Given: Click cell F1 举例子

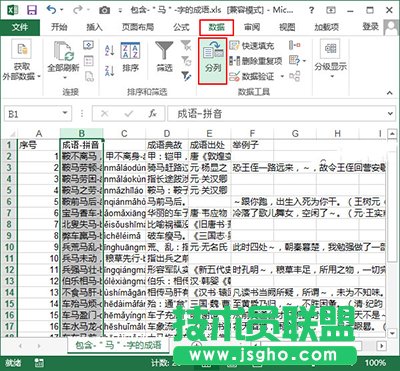Looking at the screenshot, I should click(252, 145).
